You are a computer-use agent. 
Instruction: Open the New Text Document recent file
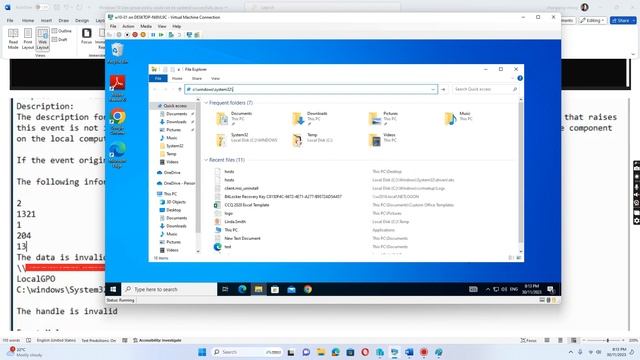coord(242,238)
